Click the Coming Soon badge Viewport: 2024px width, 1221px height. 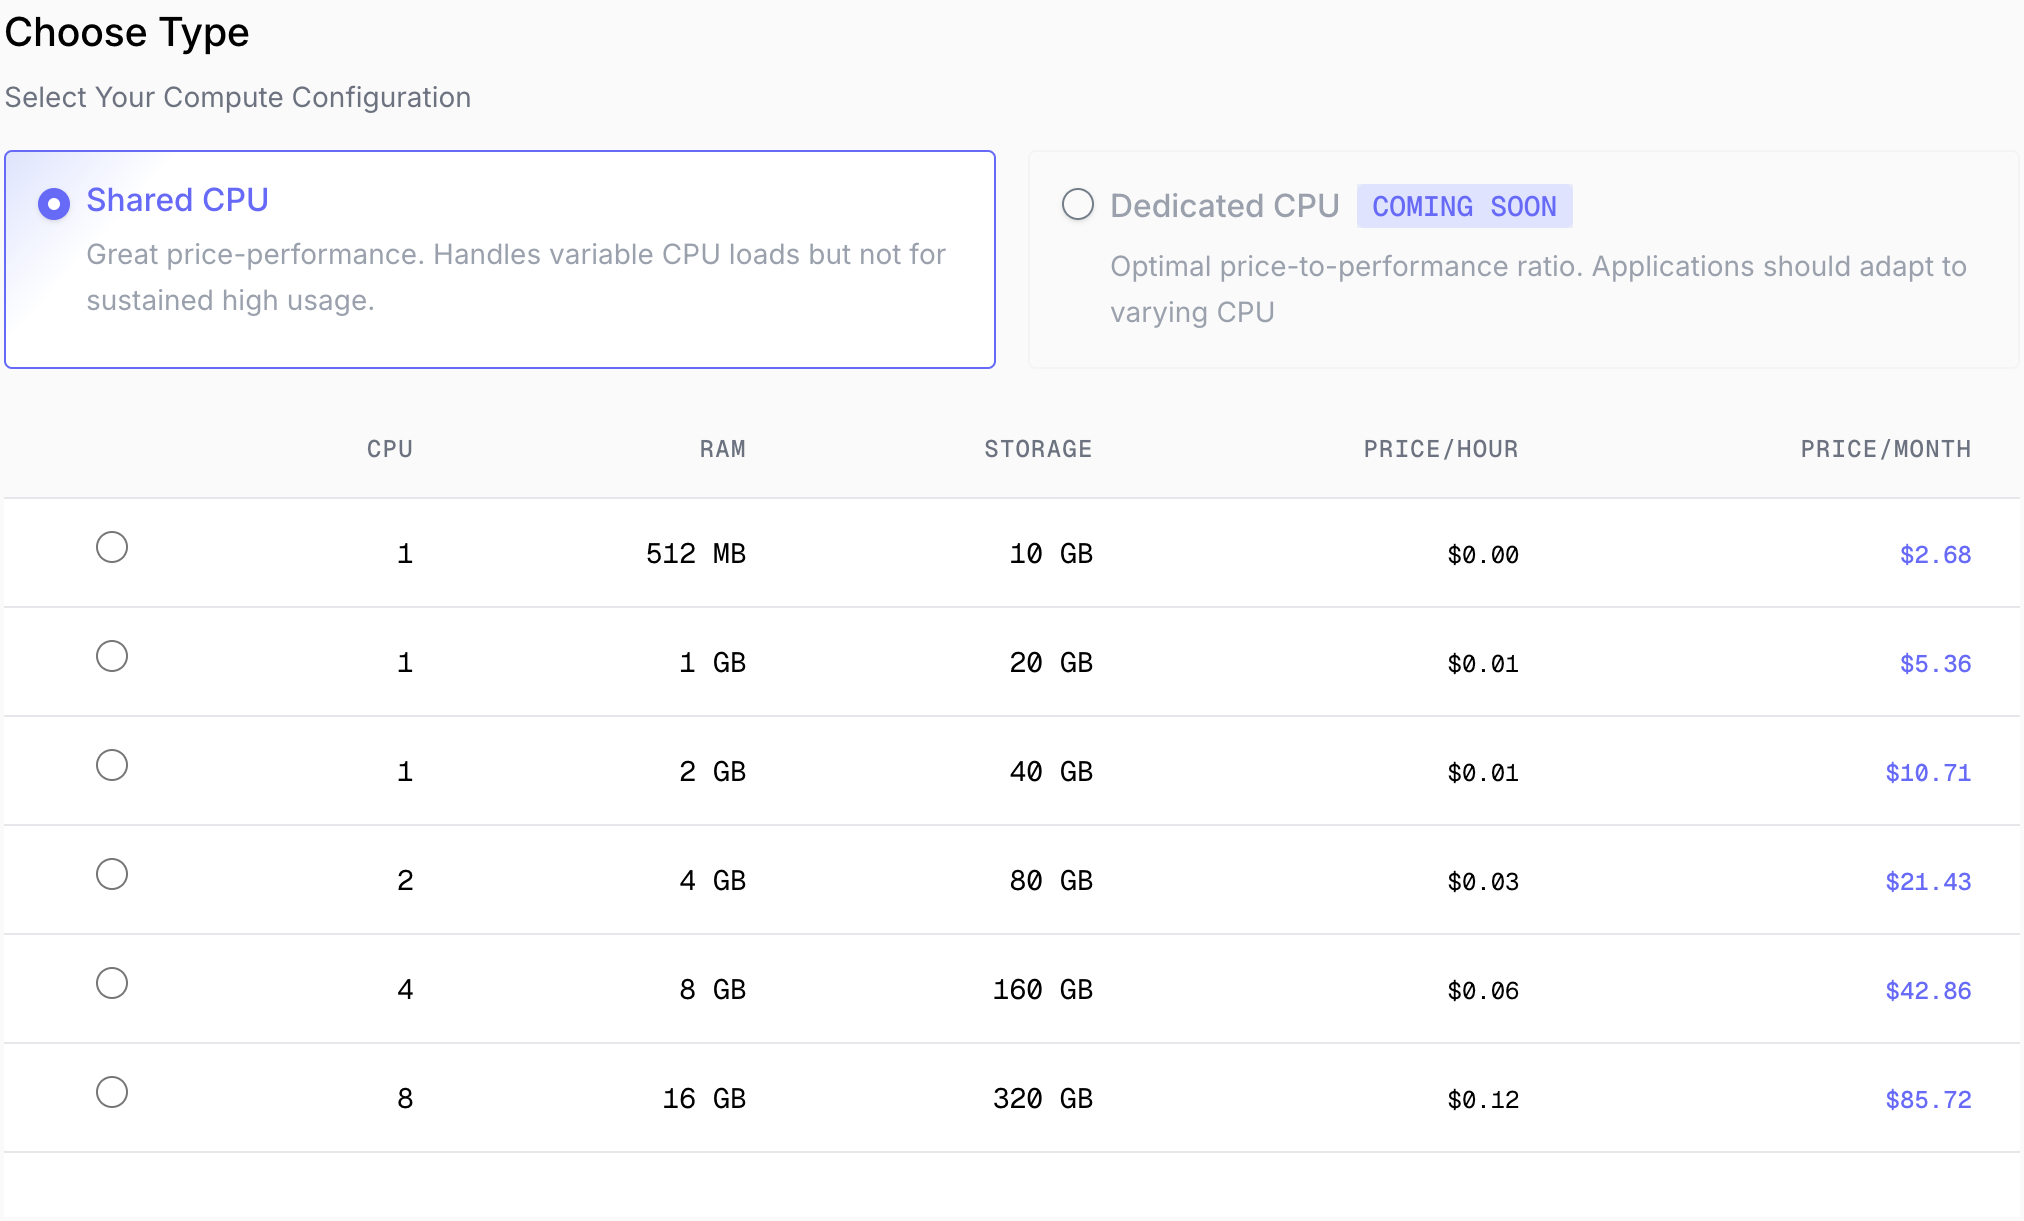coord(1464,206)
